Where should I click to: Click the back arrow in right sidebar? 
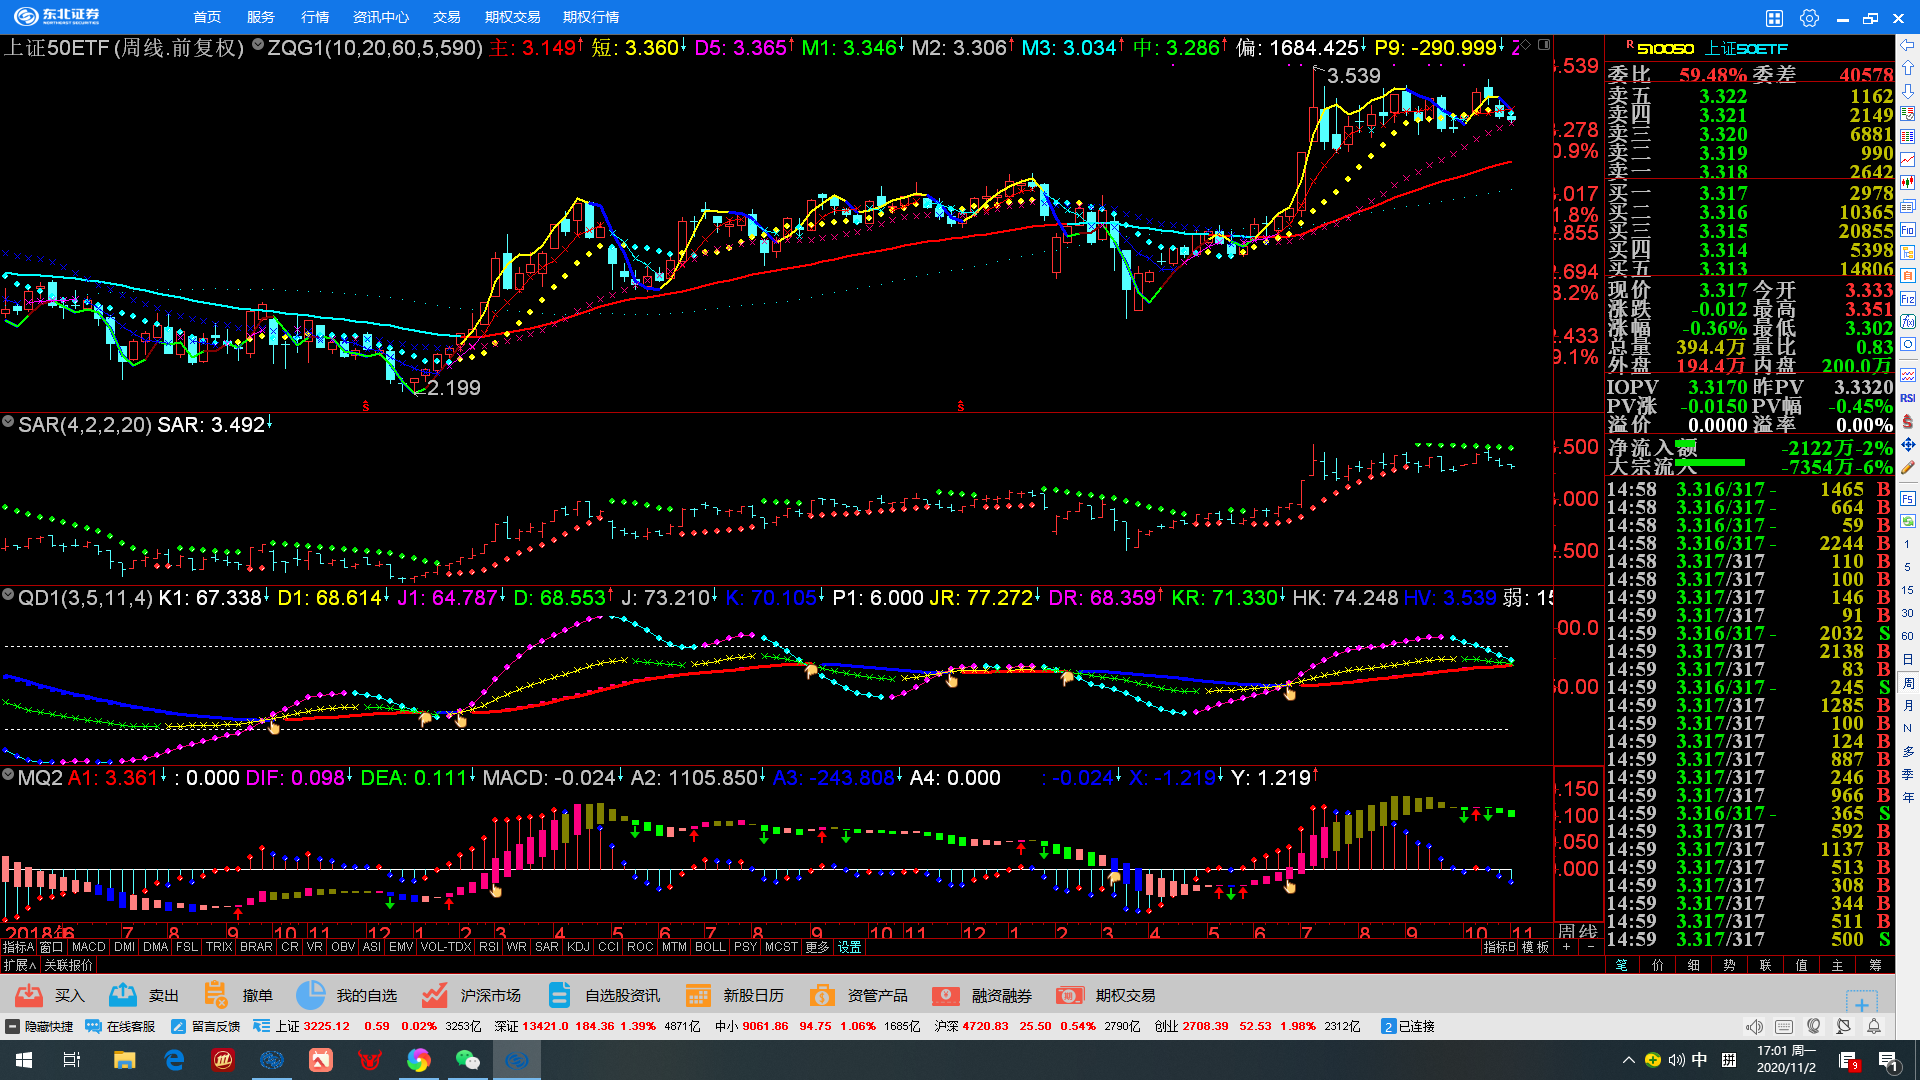coord(1908,45)
